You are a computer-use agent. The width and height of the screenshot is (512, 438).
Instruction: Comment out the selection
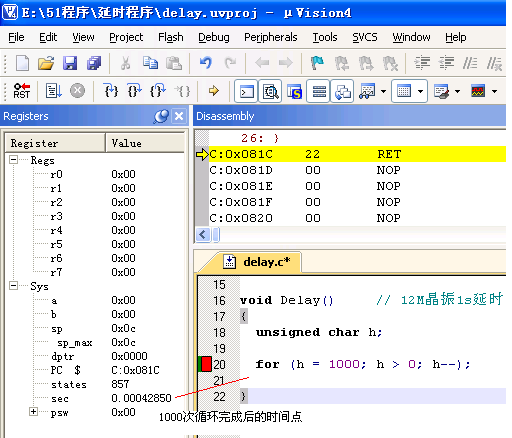(x=470, y=63)
